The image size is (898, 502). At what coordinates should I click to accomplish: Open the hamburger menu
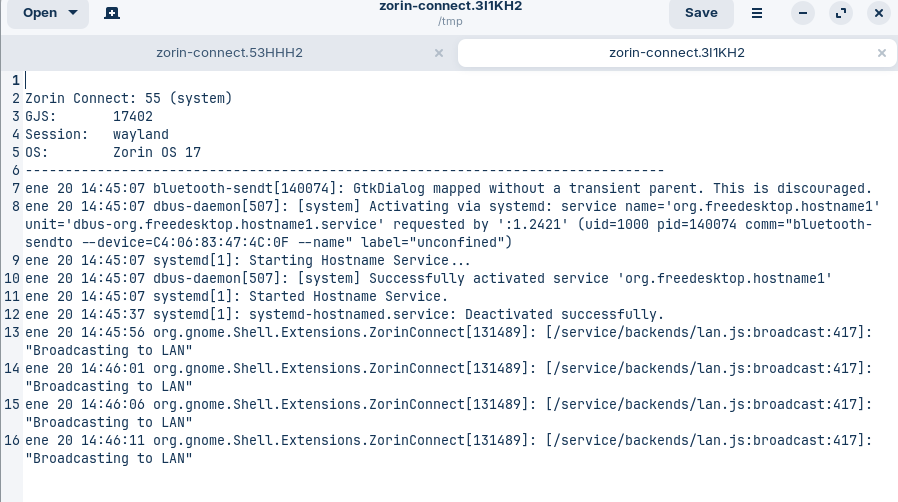(x=757, y=13)
